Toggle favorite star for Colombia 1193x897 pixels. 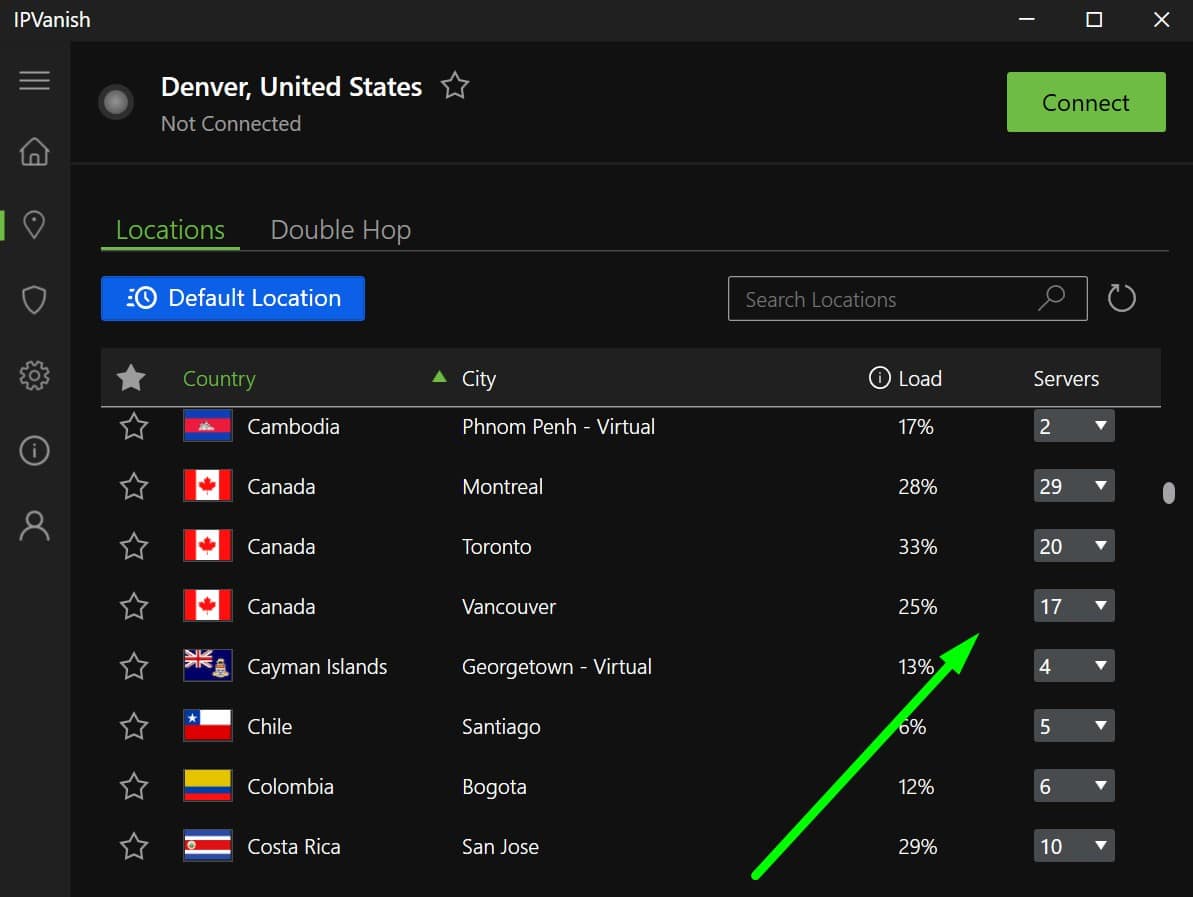[x=134, y=787]
